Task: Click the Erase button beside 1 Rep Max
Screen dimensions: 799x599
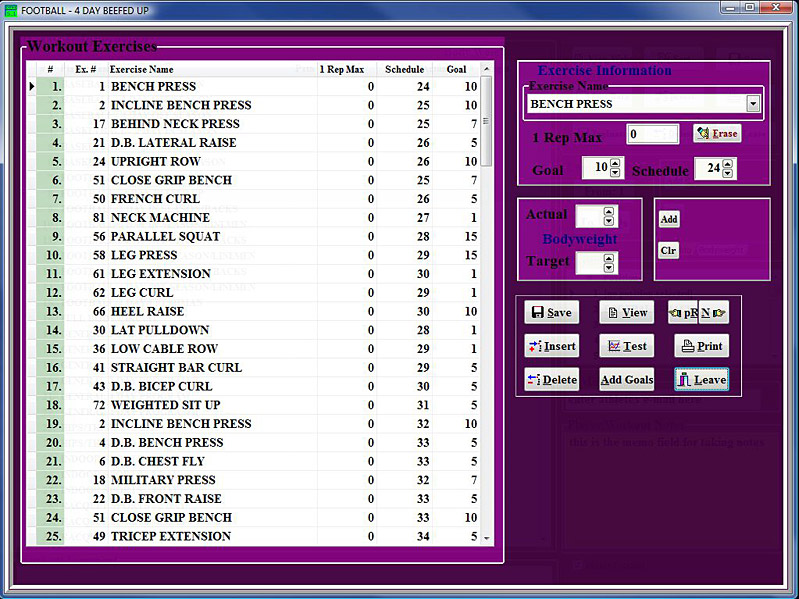Action: click(716, 134)
